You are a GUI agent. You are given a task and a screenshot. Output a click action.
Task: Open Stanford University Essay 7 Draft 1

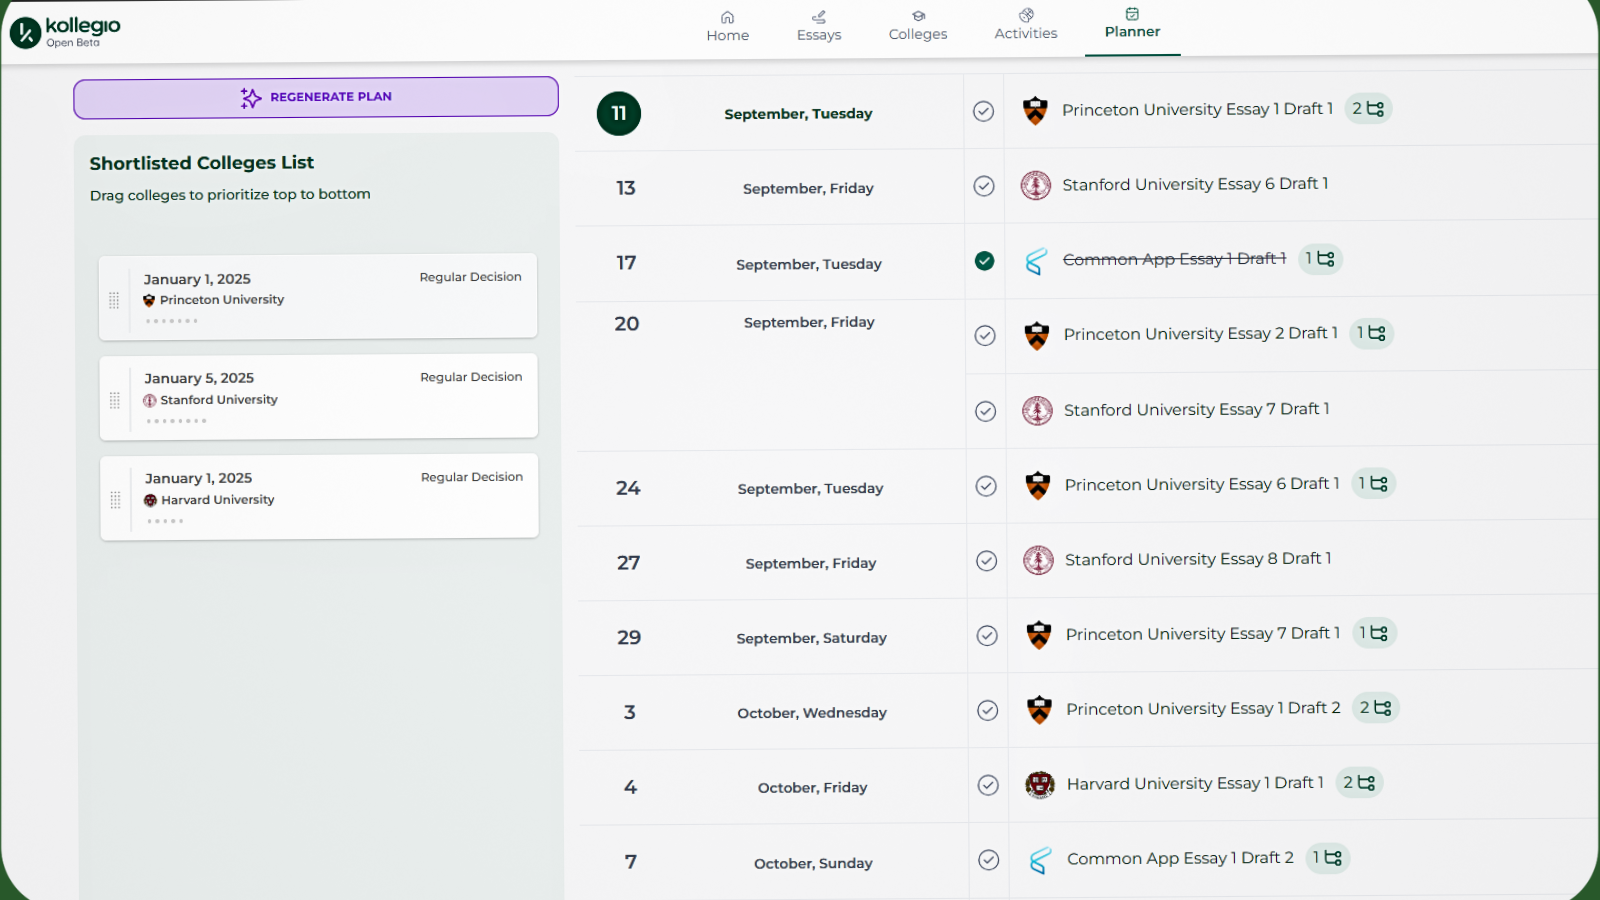point(1196,410)
